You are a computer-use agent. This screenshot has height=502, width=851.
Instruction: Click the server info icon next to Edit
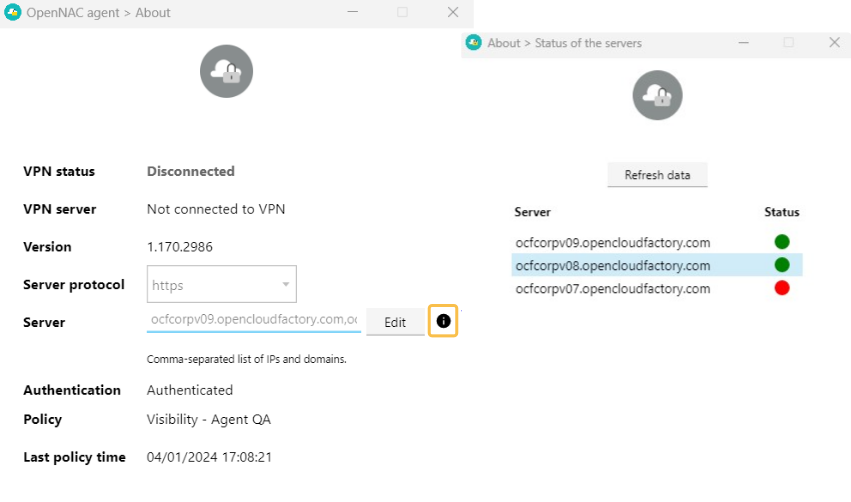(x=443, y=321)
